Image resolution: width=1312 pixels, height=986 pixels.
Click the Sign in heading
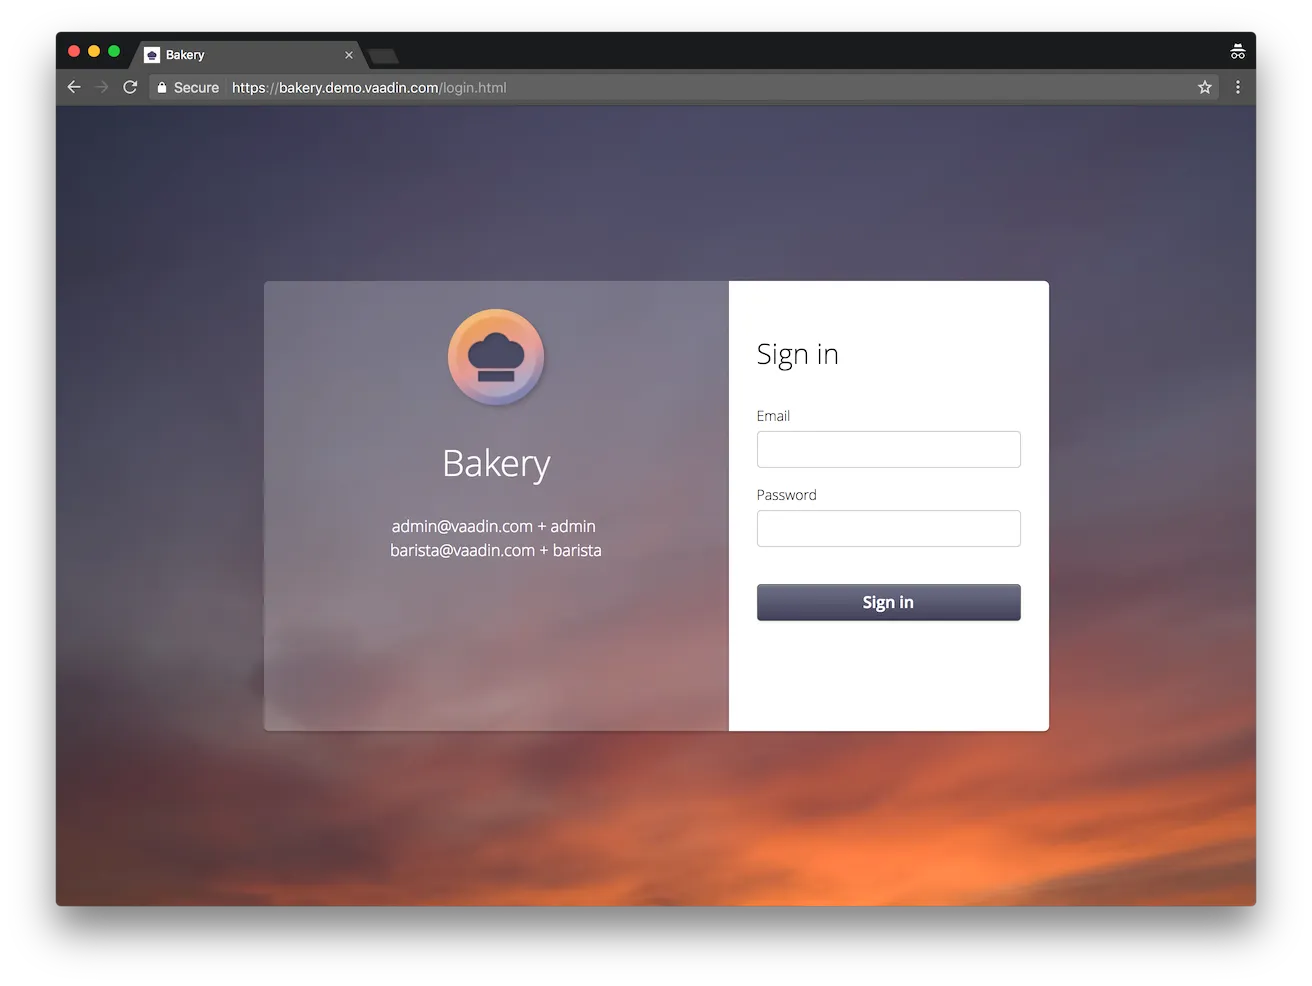coord(797,355)
